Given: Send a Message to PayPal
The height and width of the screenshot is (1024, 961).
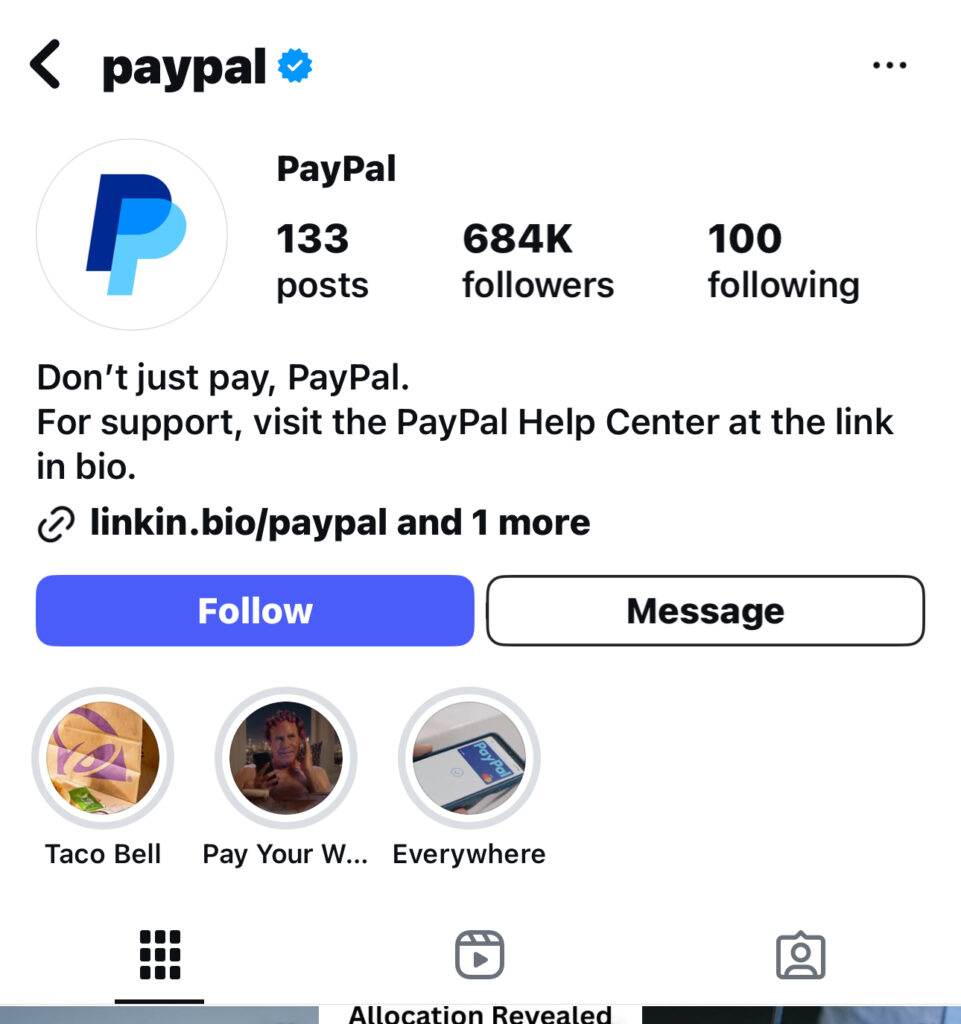Looking at the screenshot, I should point(706,611).
